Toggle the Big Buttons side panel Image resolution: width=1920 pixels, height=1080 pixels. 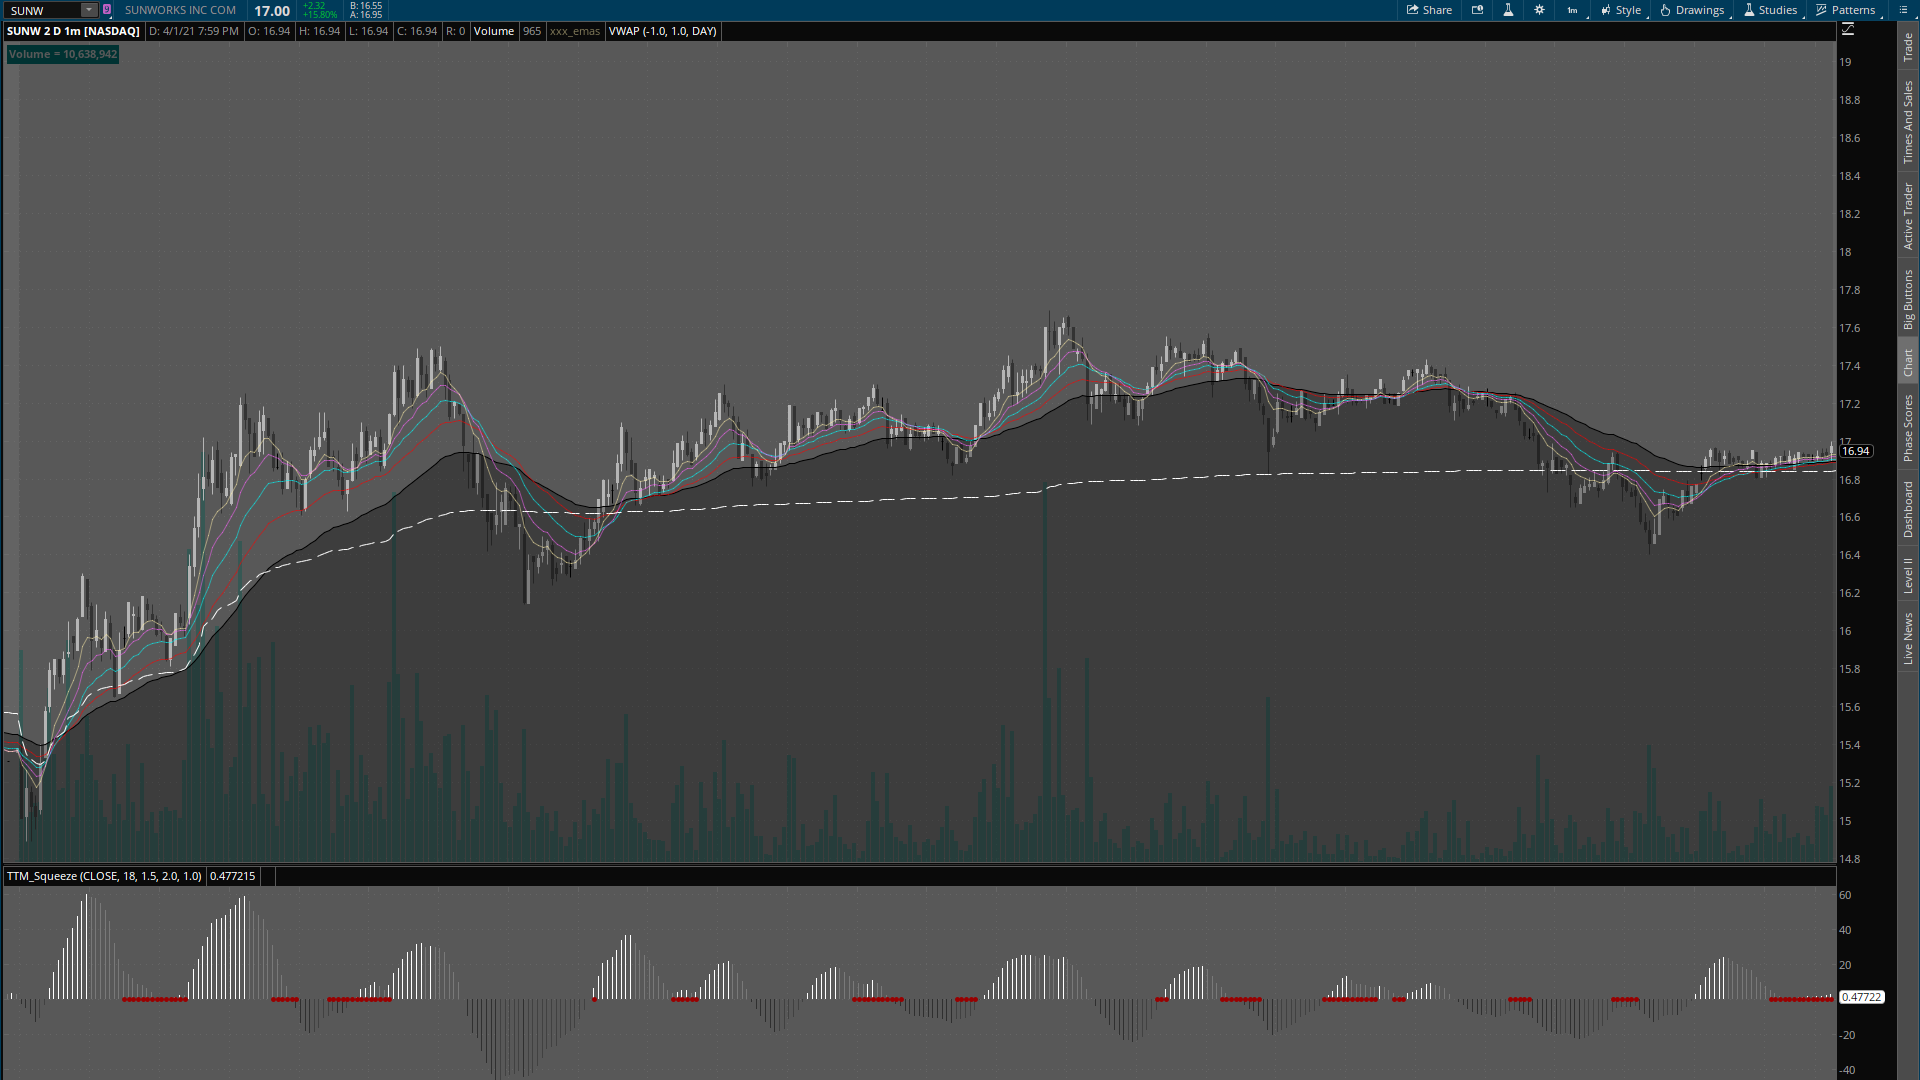(1908, 299)
